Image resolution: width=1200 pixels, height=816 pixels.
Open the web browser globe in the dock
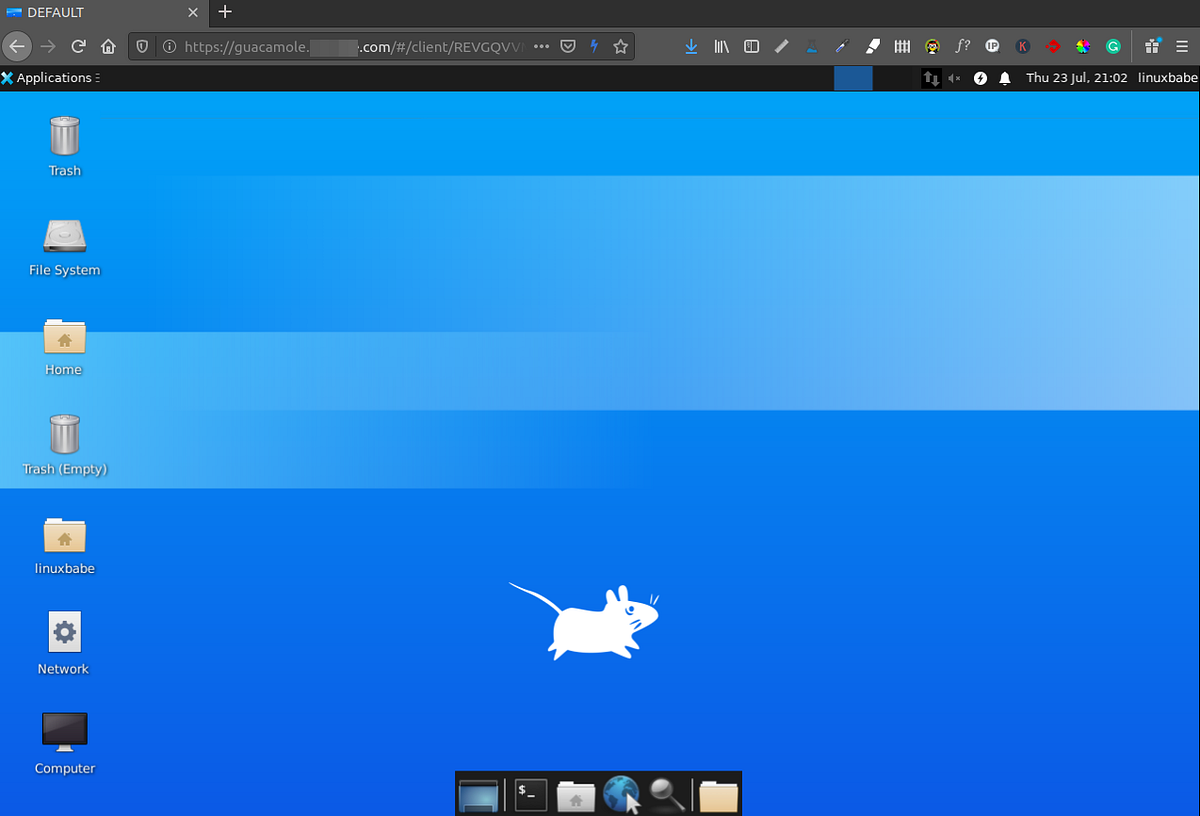point(622,793)
